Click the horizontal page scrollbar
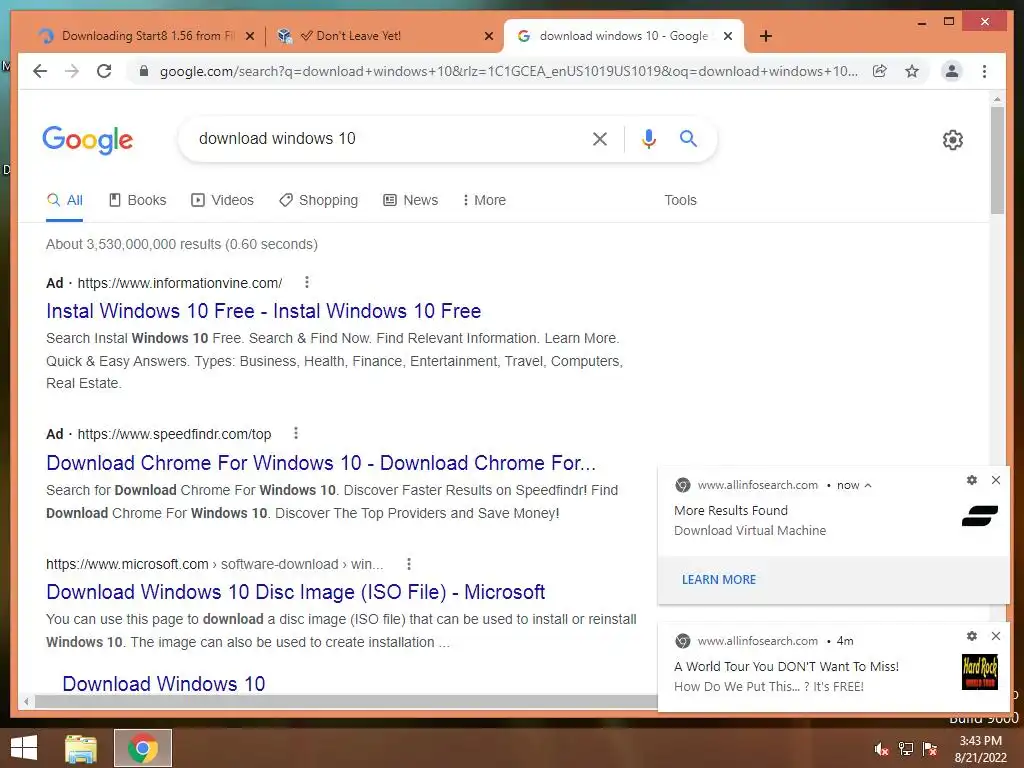 click(x=346, y=701)
